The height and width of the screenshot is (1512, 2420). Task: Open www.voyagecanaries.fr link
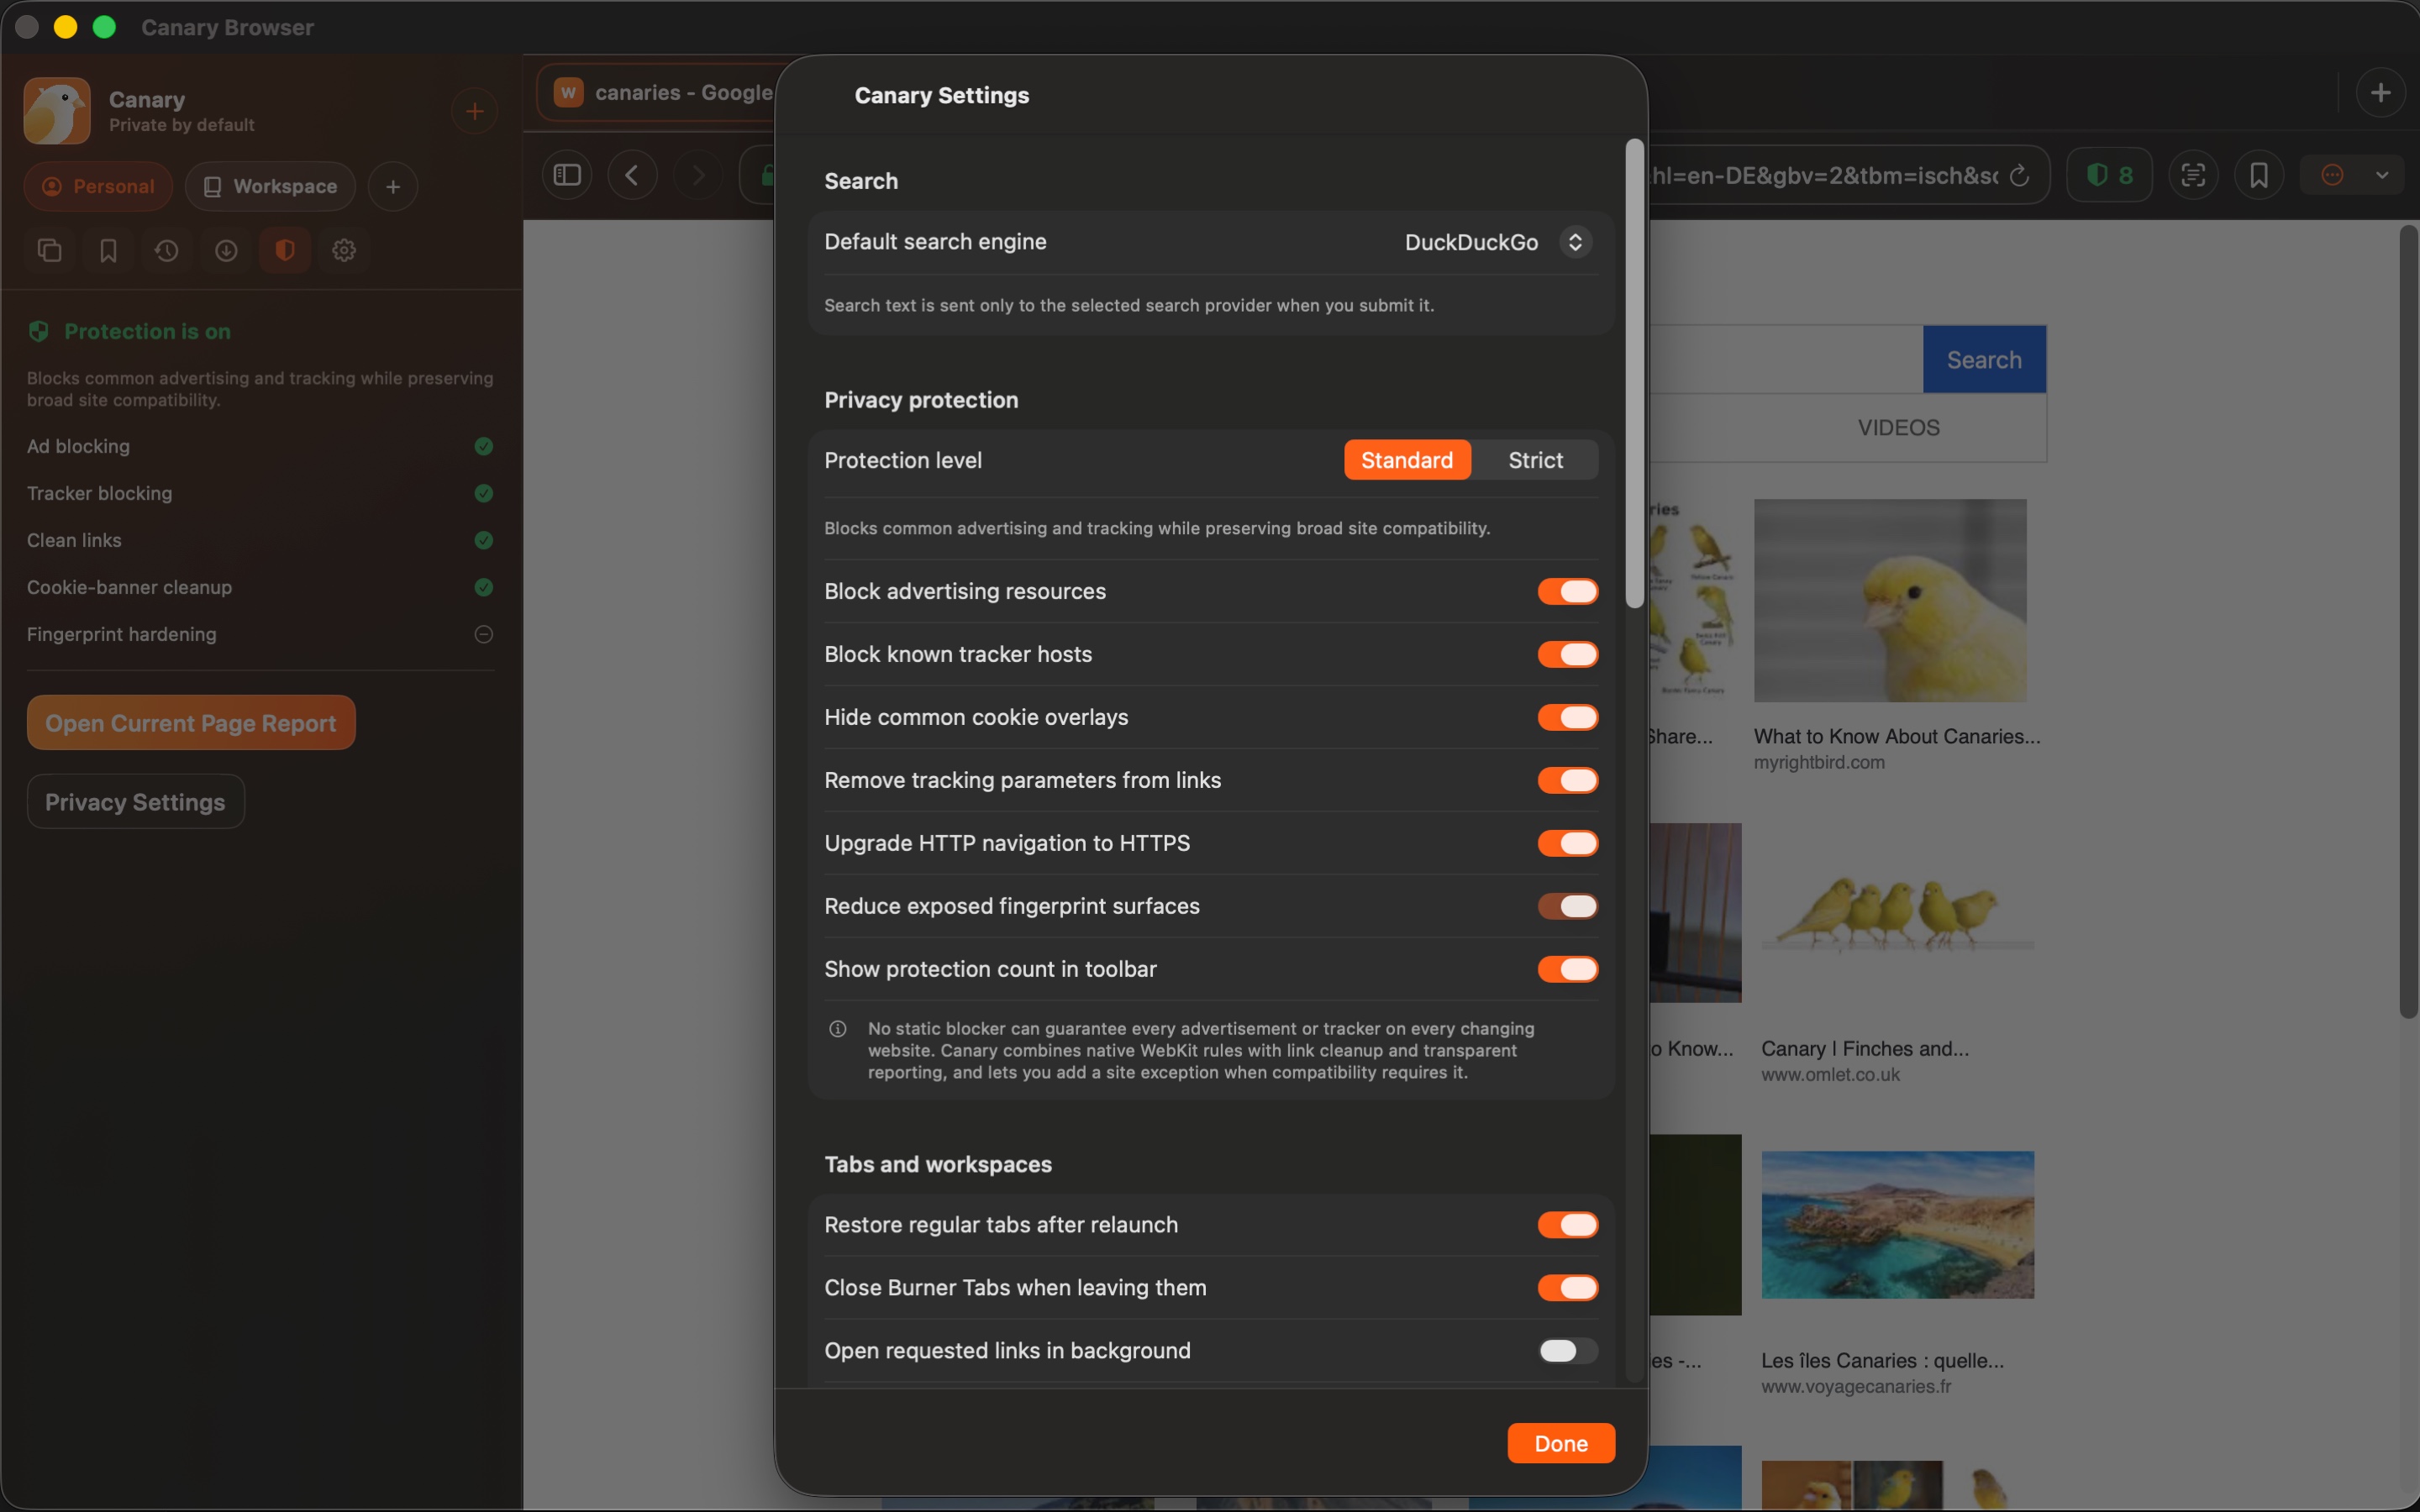(x=1856, y=1387)
